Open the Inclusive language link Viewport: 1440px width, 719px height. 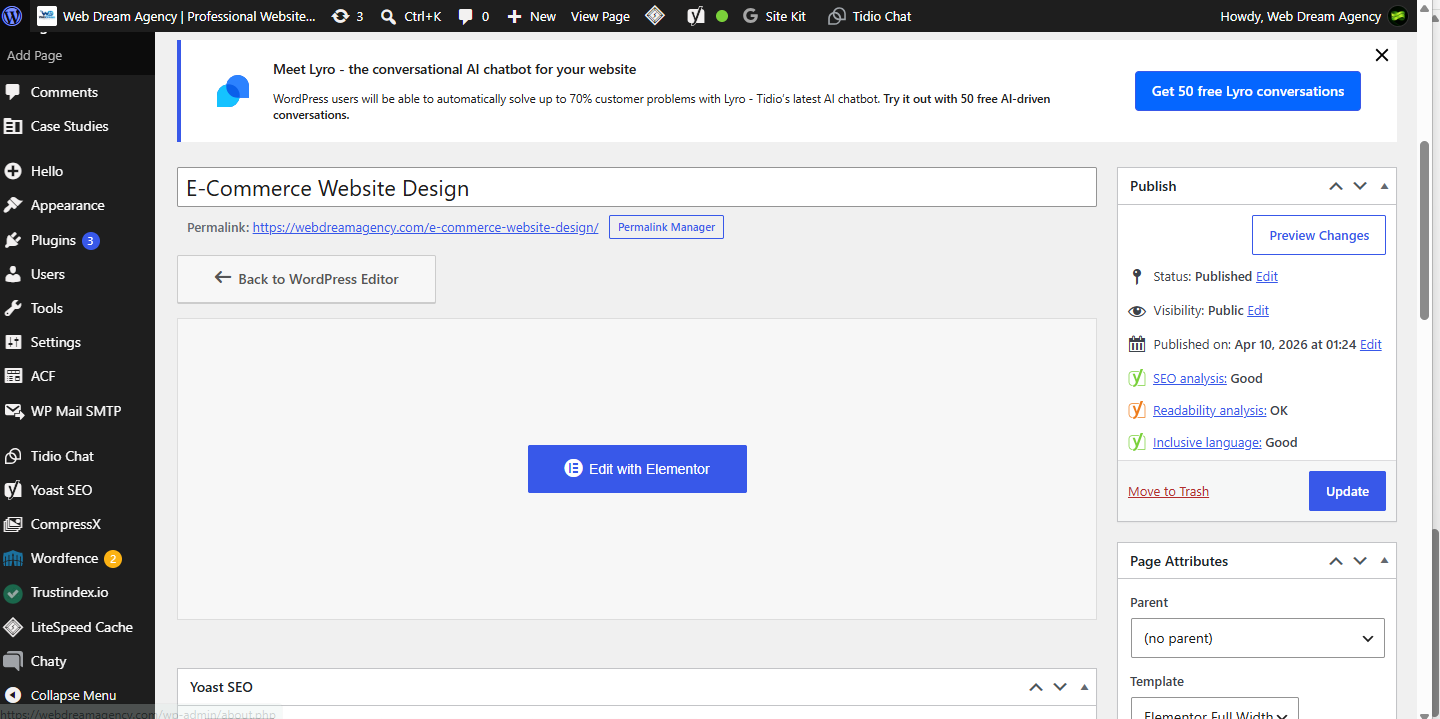click(1207, 442)
